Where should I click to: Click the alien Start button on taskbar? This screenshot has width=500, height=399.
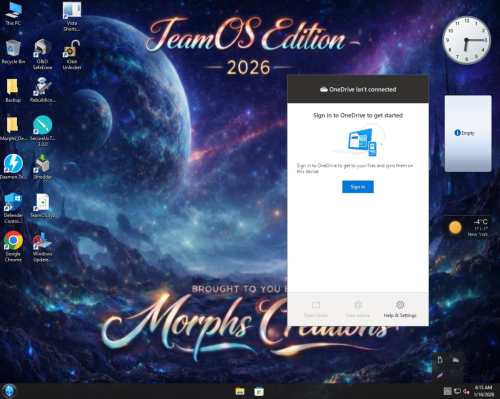click(9, 391)
